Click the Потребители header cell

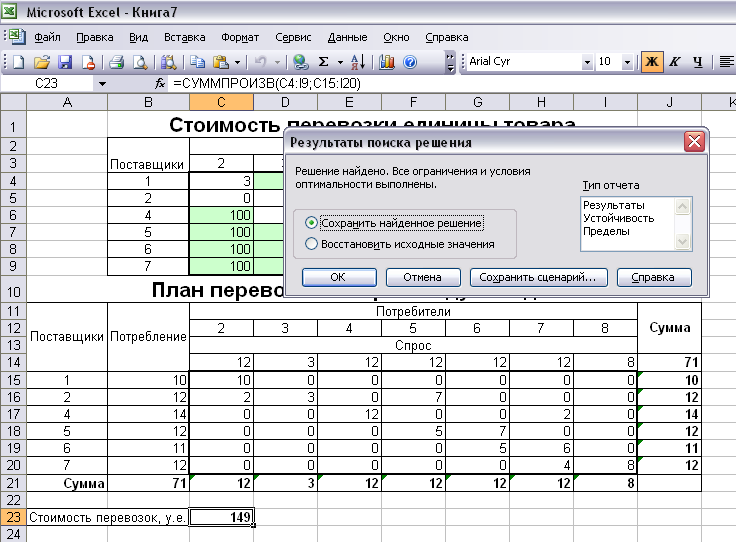click(x=413, y=311)
